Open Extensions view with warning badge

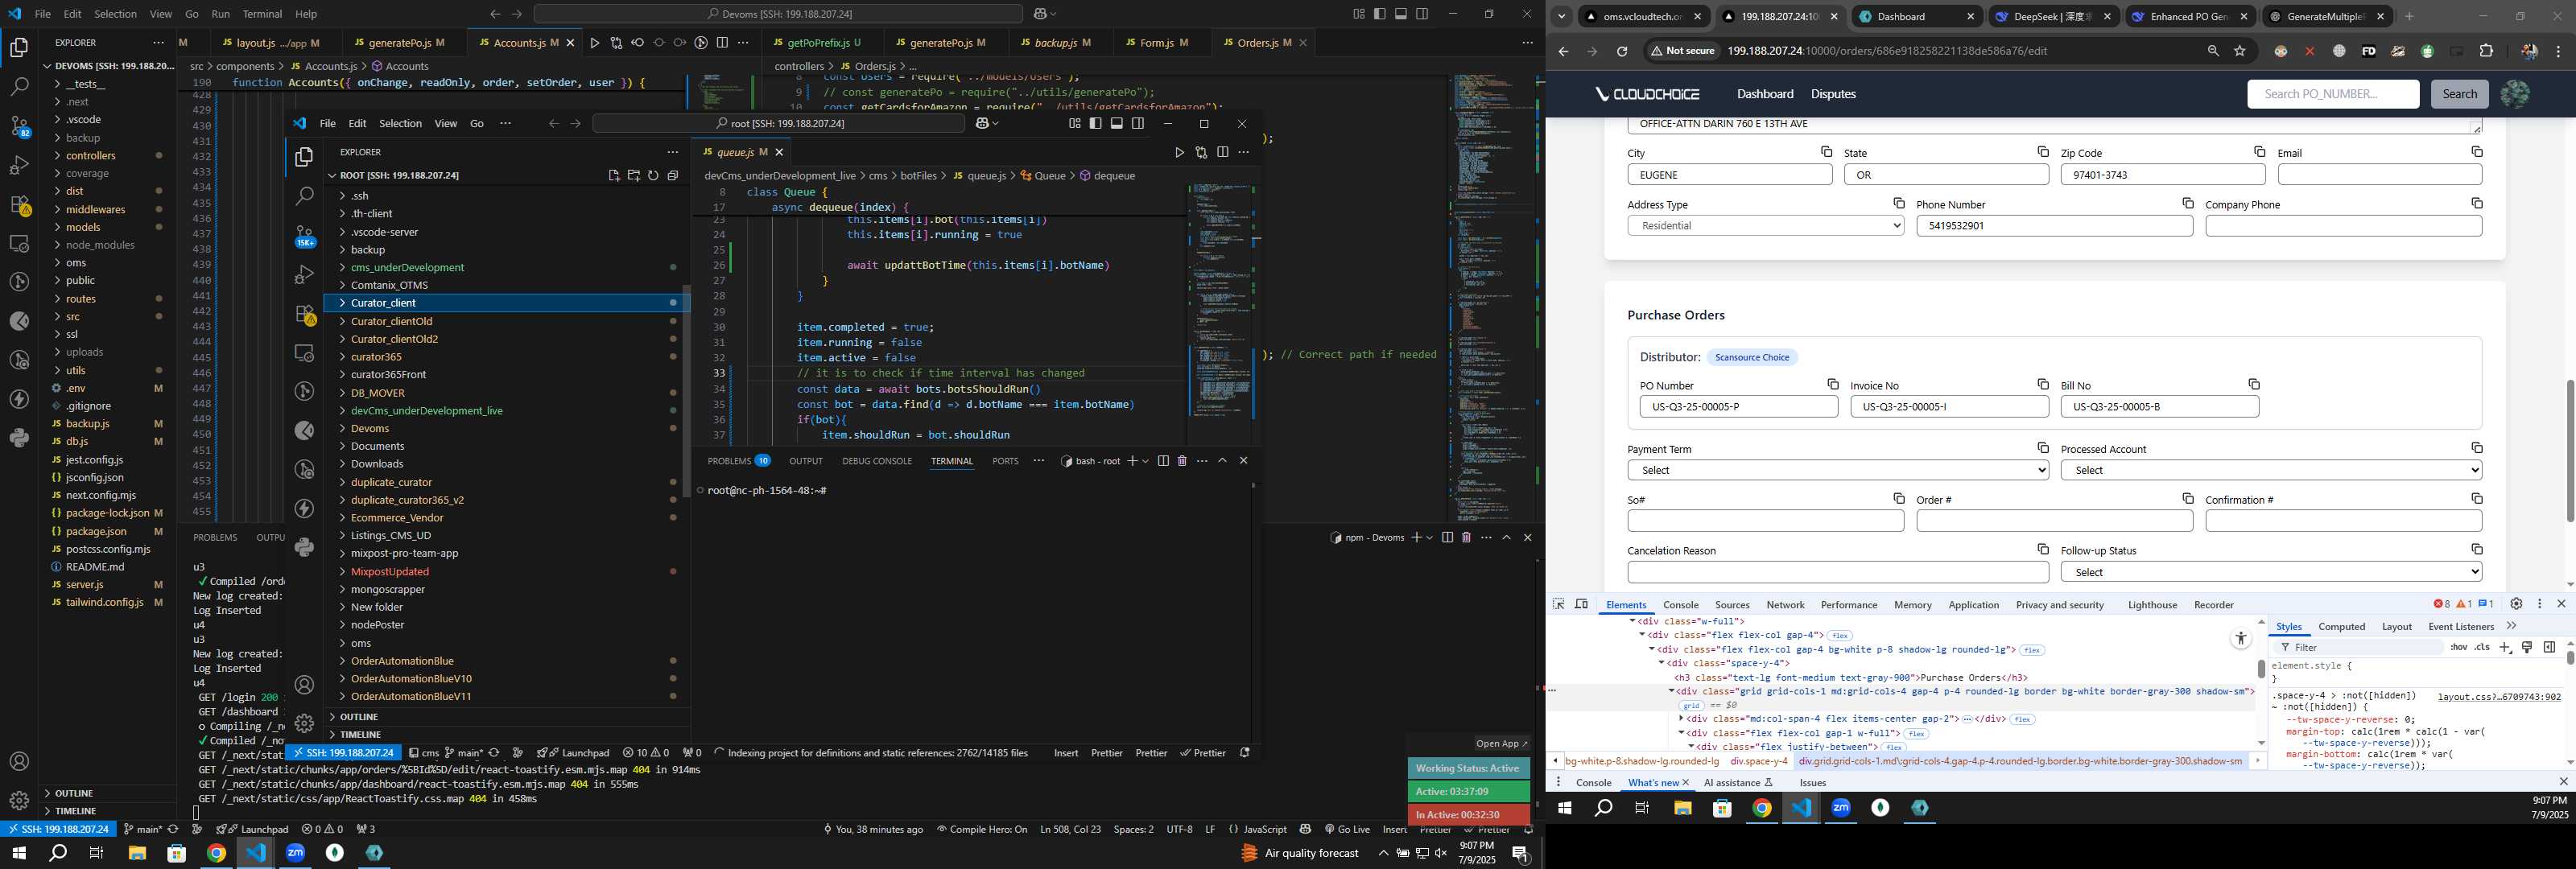305,314
